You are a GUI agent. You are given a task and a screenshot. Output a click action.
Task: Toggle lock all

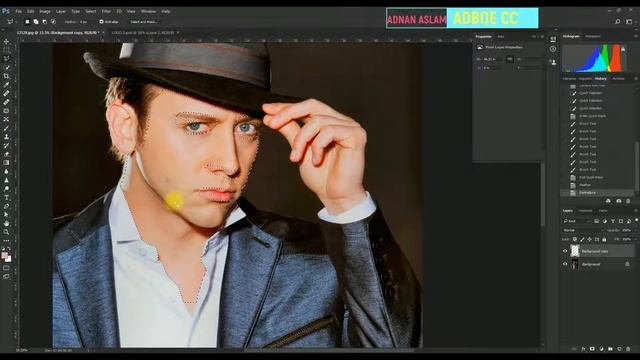pos(604,239)
